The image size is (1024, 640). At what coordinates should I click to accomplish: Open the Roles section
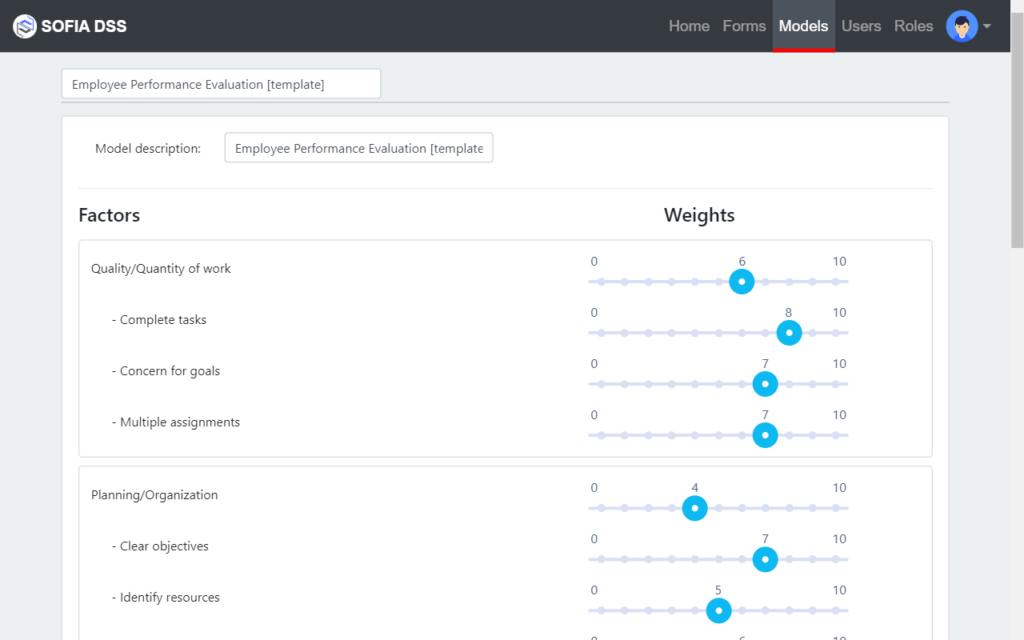(913, 26)
